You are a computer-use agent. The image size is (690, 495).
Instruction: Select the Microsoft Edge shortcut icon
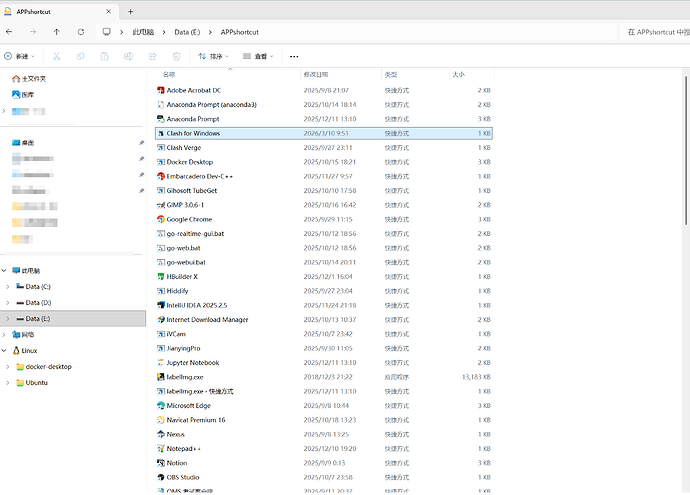[x=161, y=406]
